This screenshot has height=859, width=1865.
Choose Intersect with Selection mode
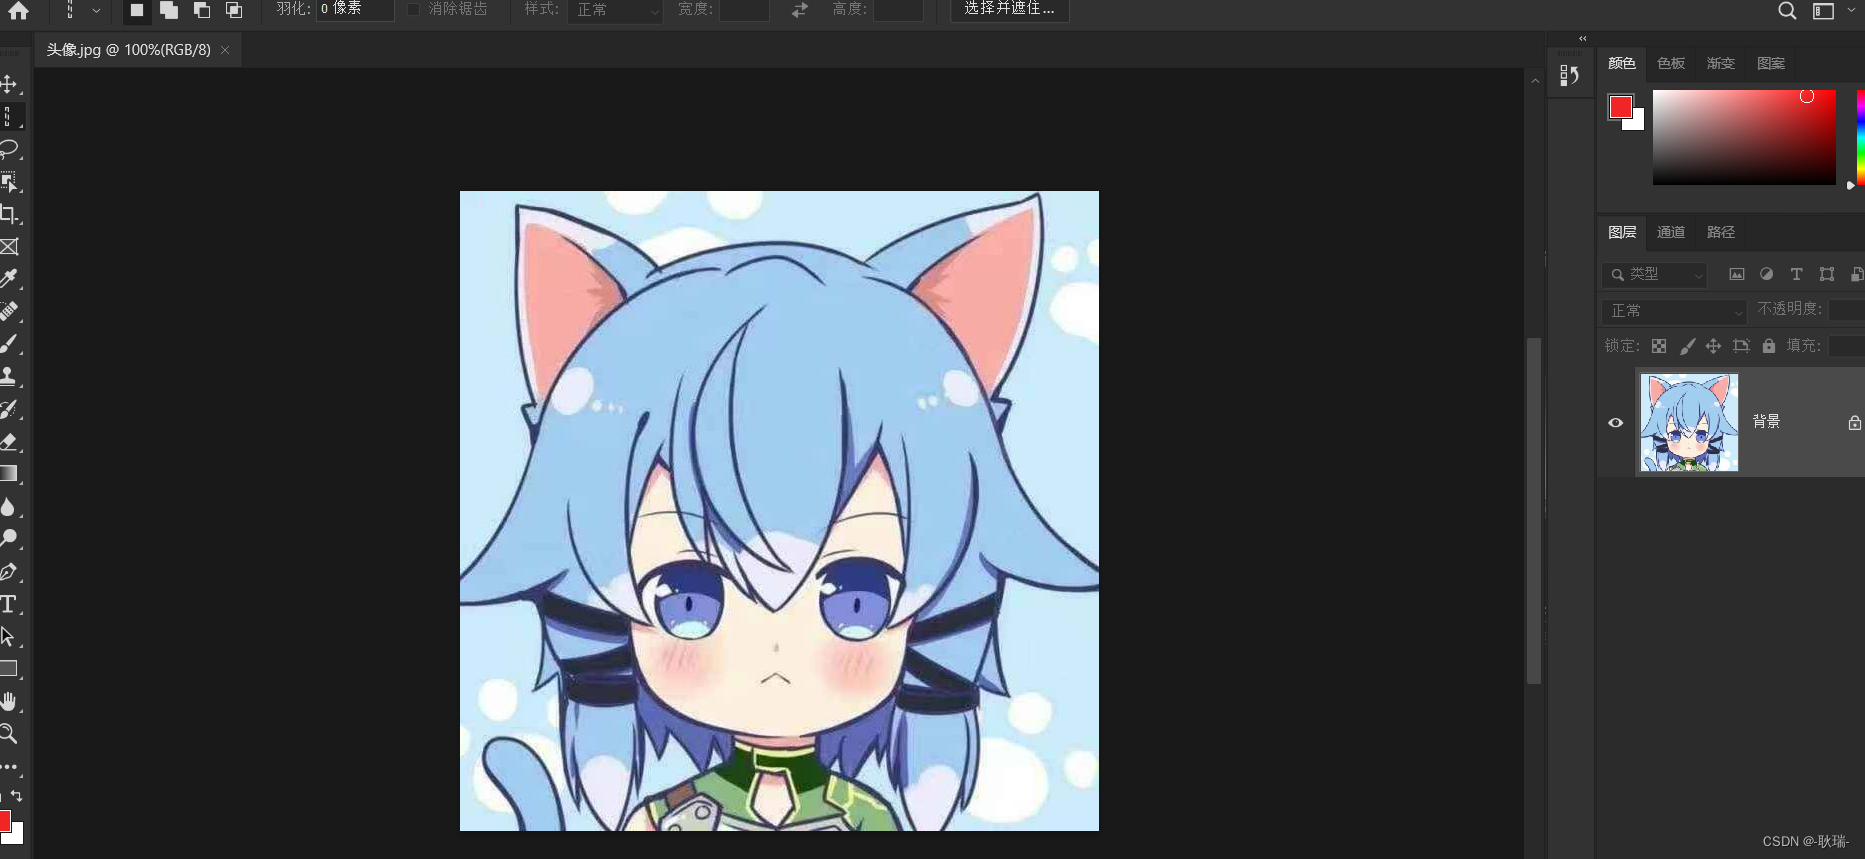click(234, 10)
